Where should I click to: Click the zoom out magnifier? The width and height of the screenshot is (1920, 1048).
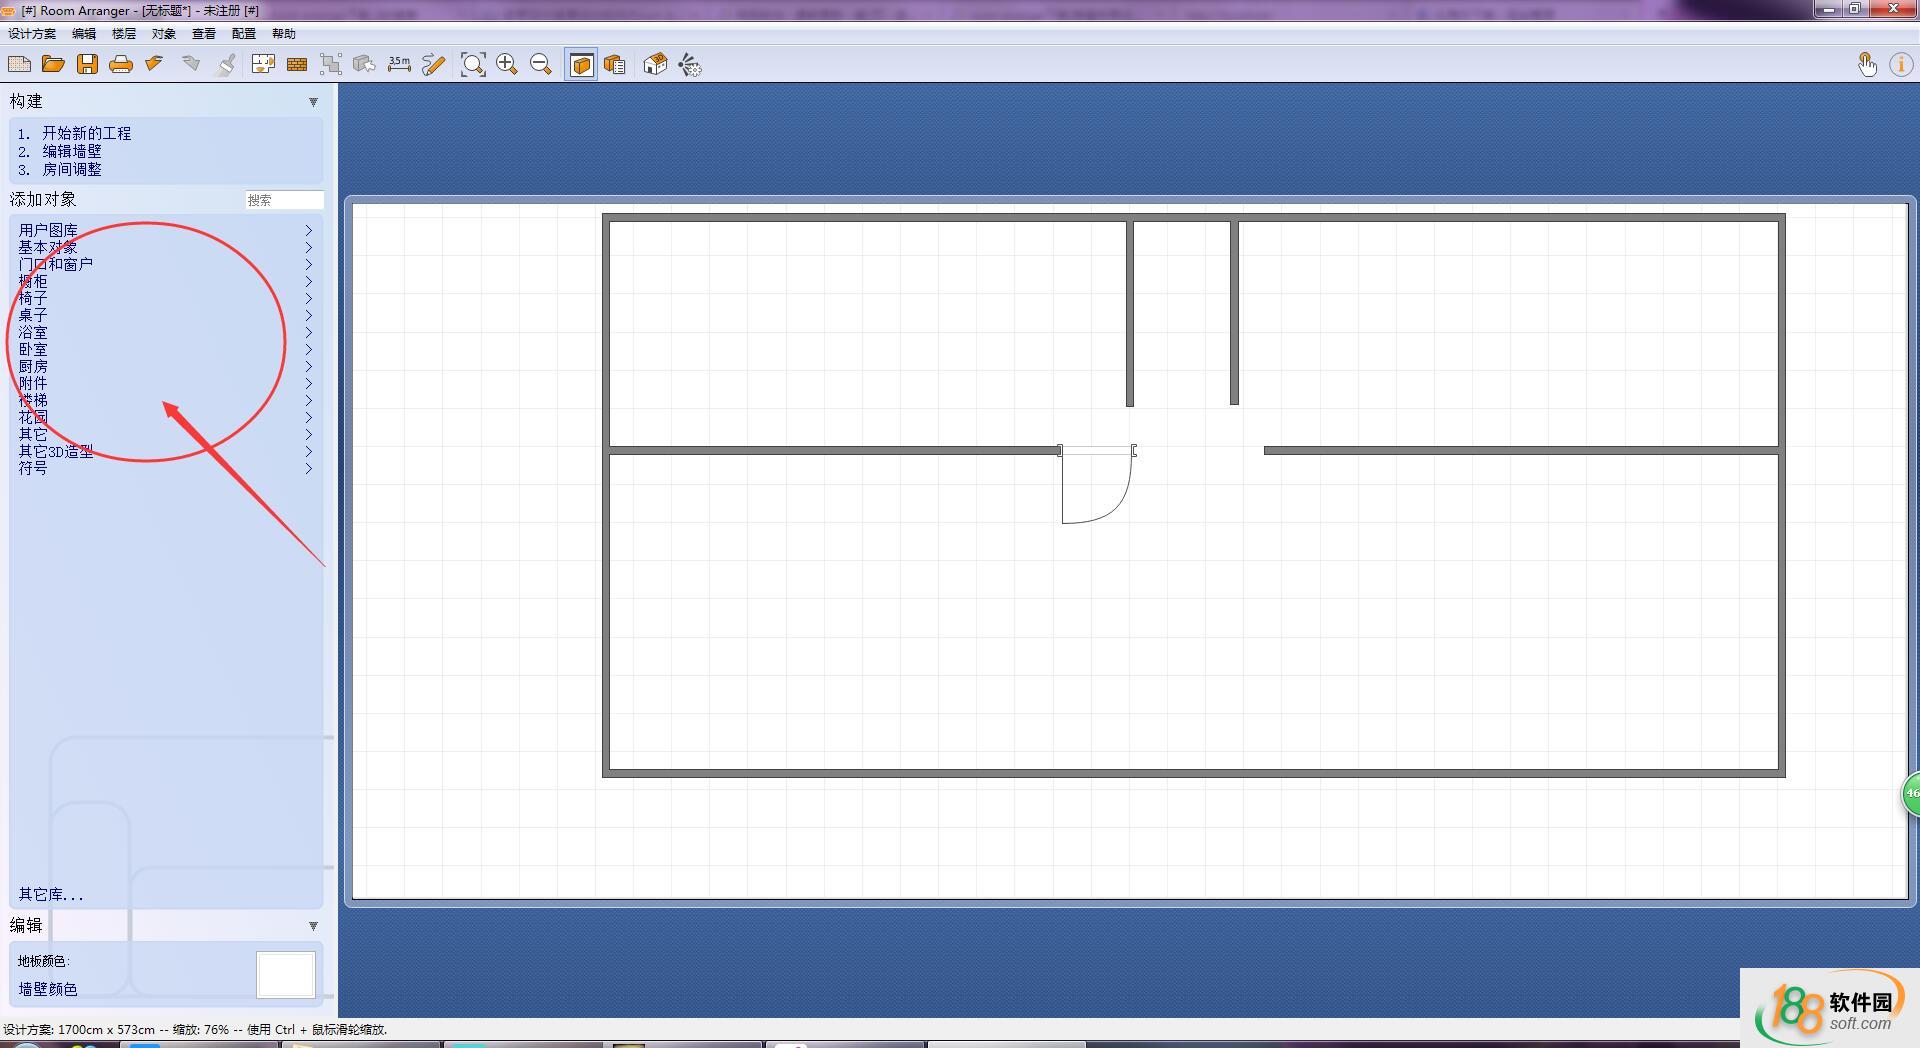541,65
